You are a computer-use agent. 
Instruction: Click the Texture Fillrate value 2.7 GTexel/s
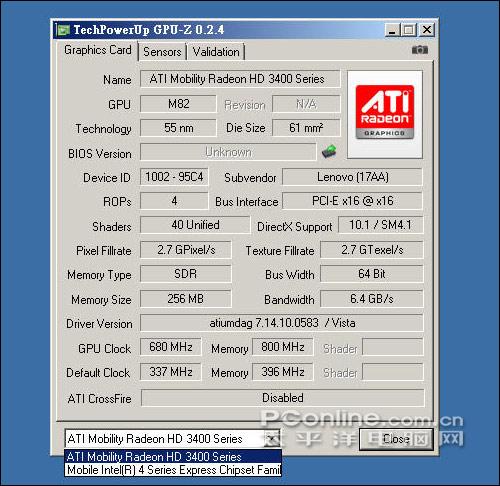point(372,250)
